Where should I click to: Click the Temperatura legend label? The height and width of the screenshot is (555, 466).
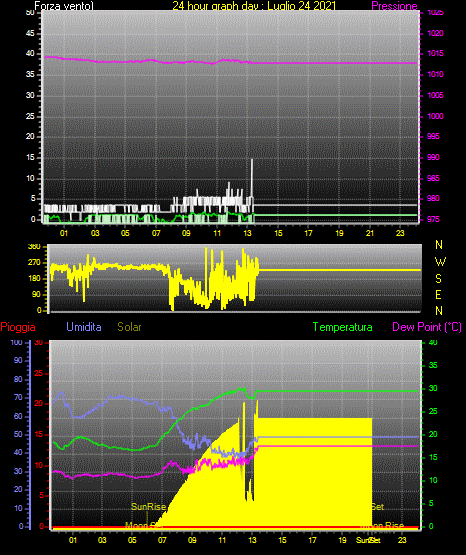343,327
